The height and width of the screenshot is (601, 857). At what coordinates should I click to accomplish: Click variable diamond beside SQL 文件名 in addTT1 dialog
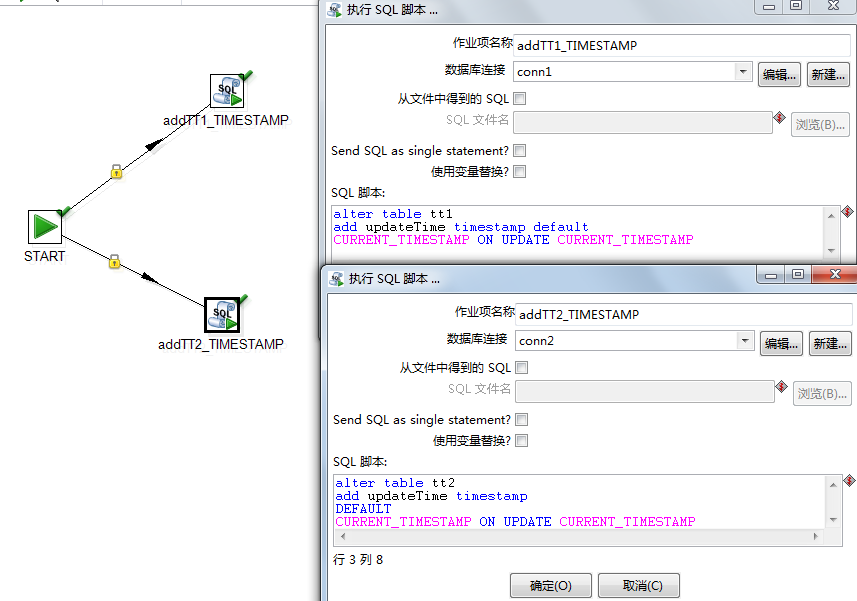point(779,117)
